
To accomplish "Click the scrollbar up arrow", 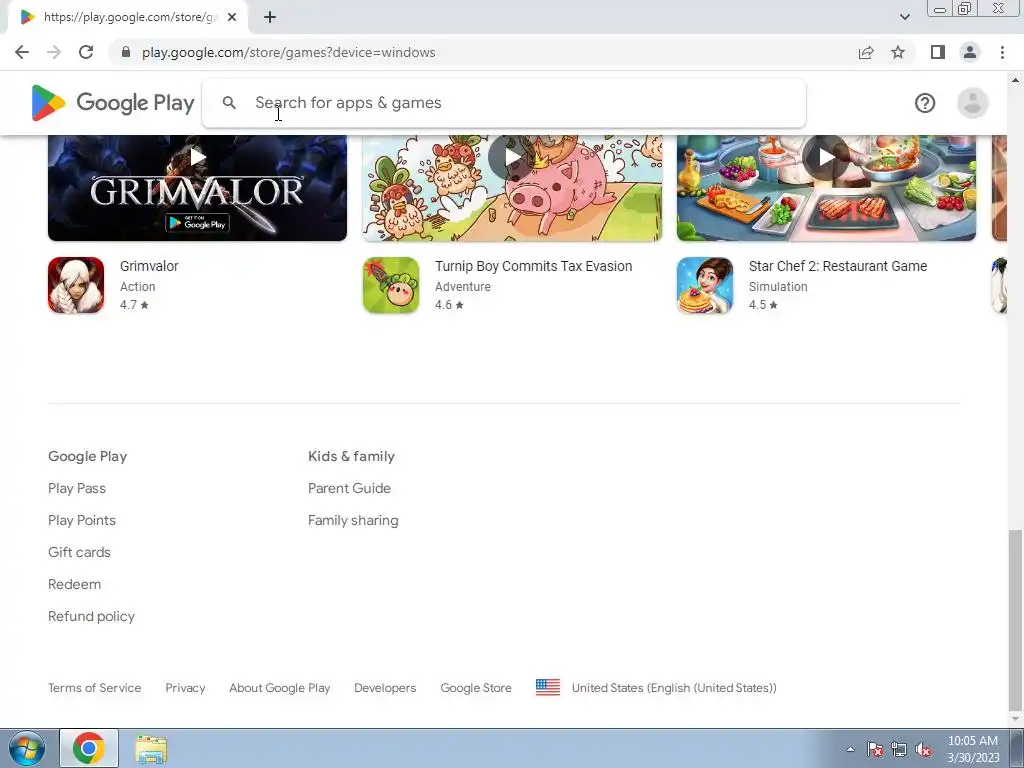I will [x=1015, y=80].
